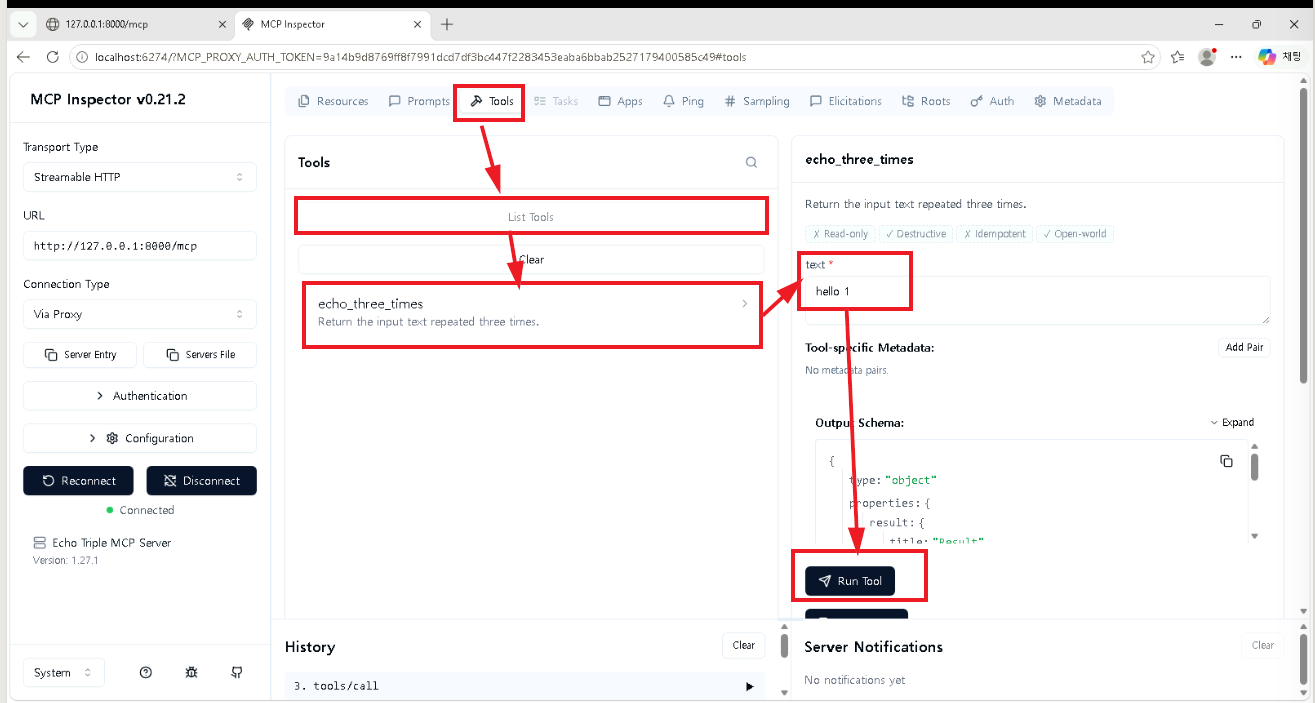Open the Connection Type dropdown
Image resolution: width=1315 pixels, height=703 pixels.
pyautogui.click(x=140, y=314)
